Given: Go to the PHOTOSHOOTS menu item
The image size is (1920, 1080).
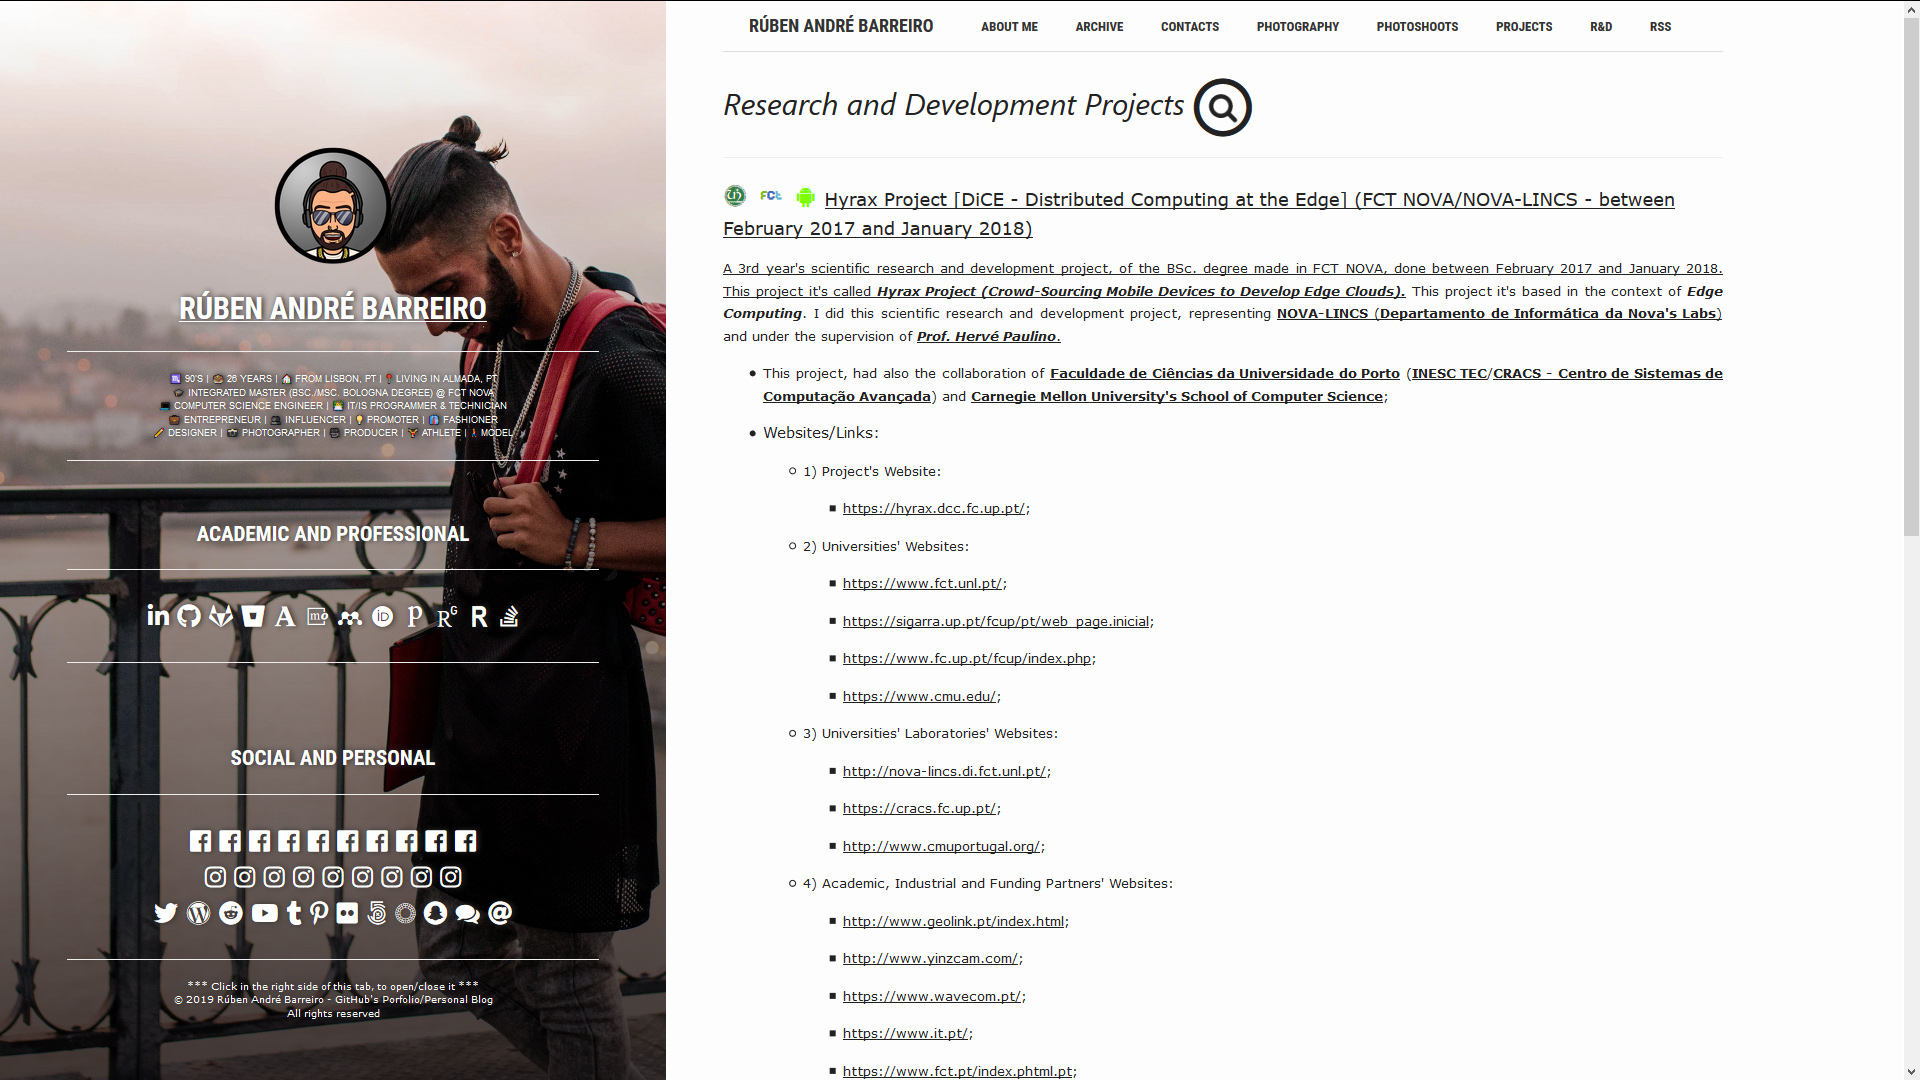Looking at the screenshot, I should pos(1417,27).
